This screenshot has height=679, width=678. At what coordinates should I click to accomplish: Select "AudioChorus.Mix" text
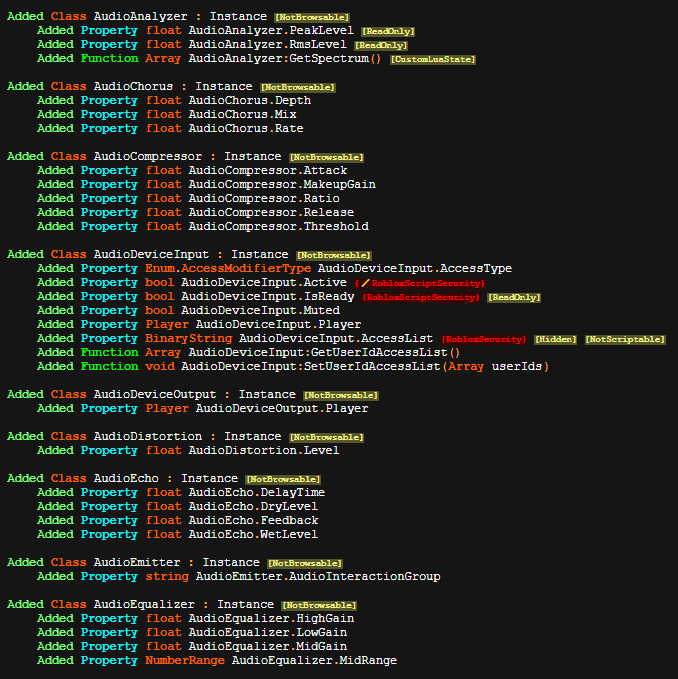242,114
